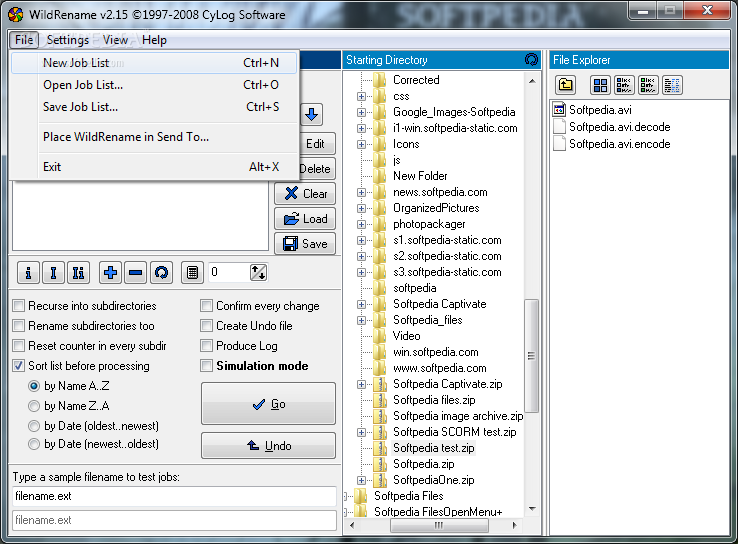738x544 pixels.
Task: Click the Edit button
Action: point(317,144)
